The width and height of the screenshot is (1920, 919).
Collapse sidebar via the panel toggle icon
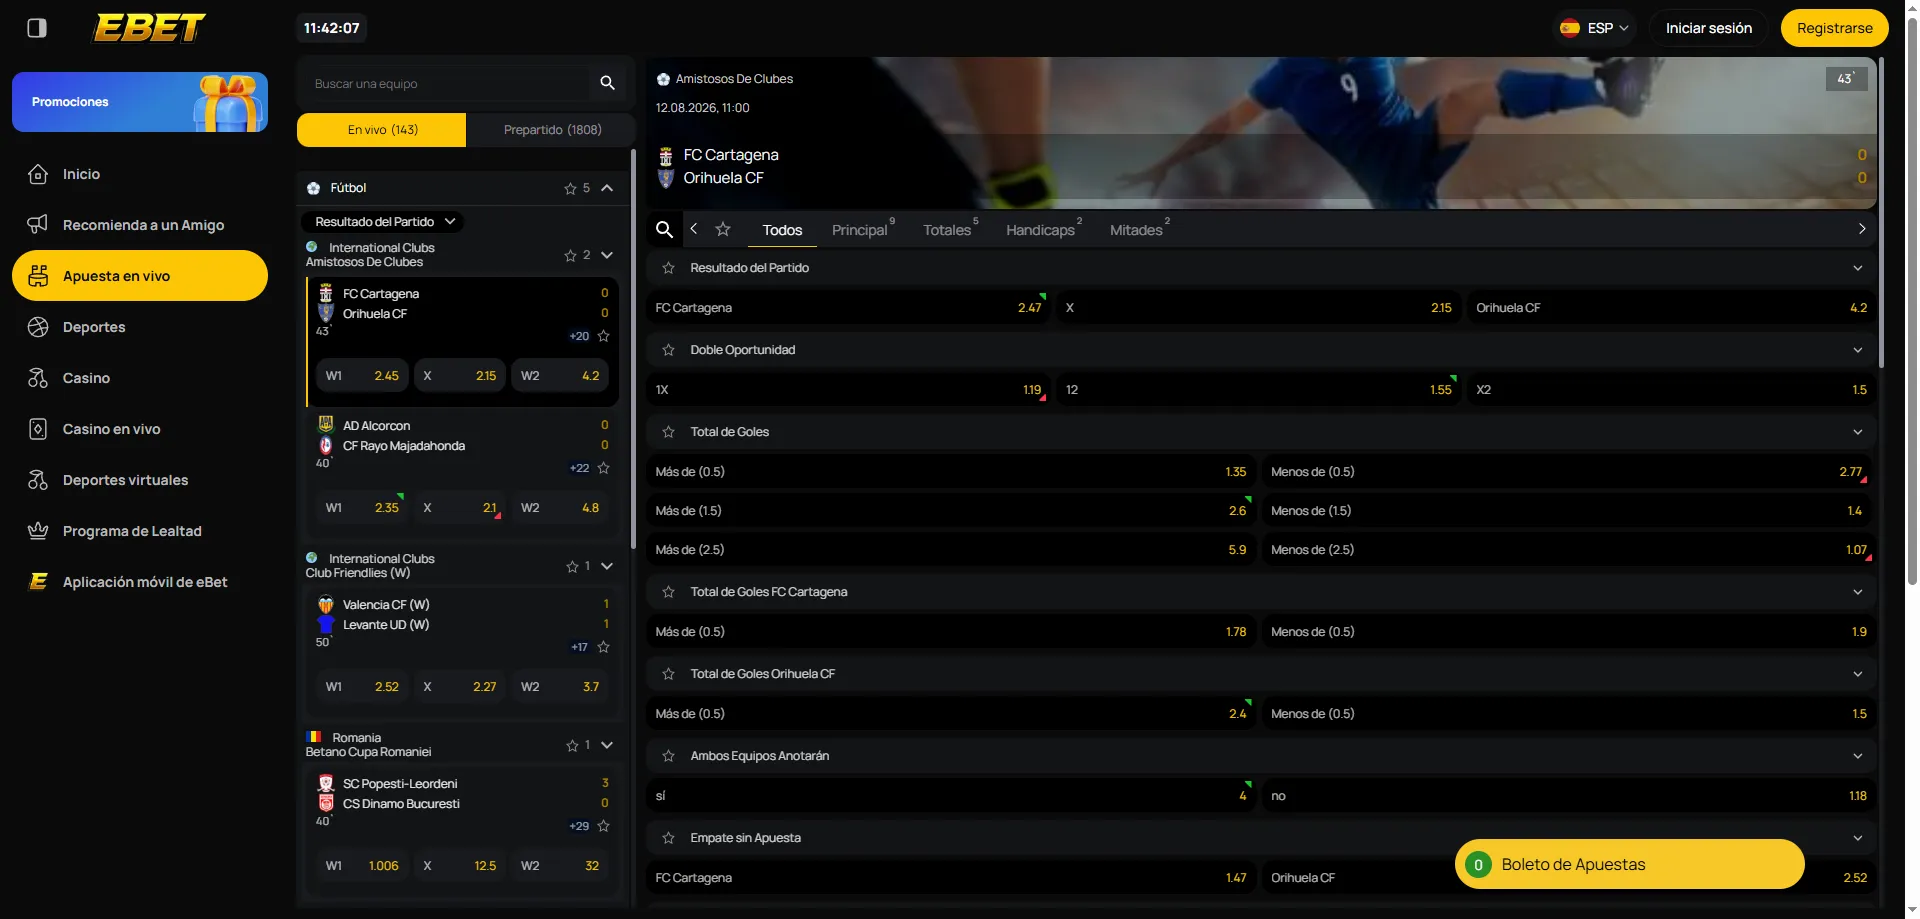pyautogui.click(x=37, y=28)
